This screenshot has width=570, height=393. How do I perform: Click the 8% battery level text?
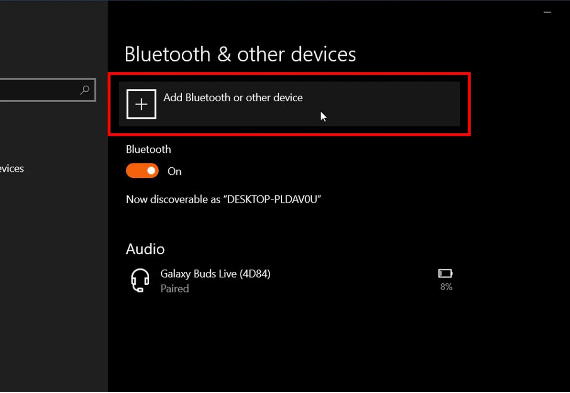coord(446,287)
